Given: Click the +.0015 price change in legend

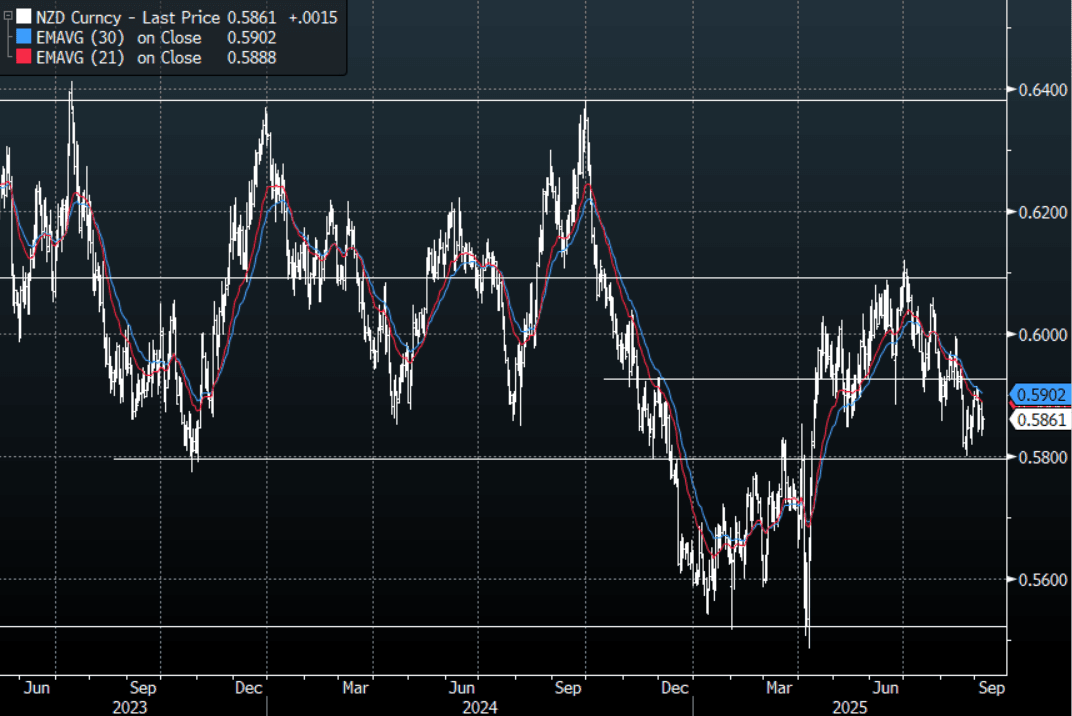Looking at the screenshot, I should point(313,17).
